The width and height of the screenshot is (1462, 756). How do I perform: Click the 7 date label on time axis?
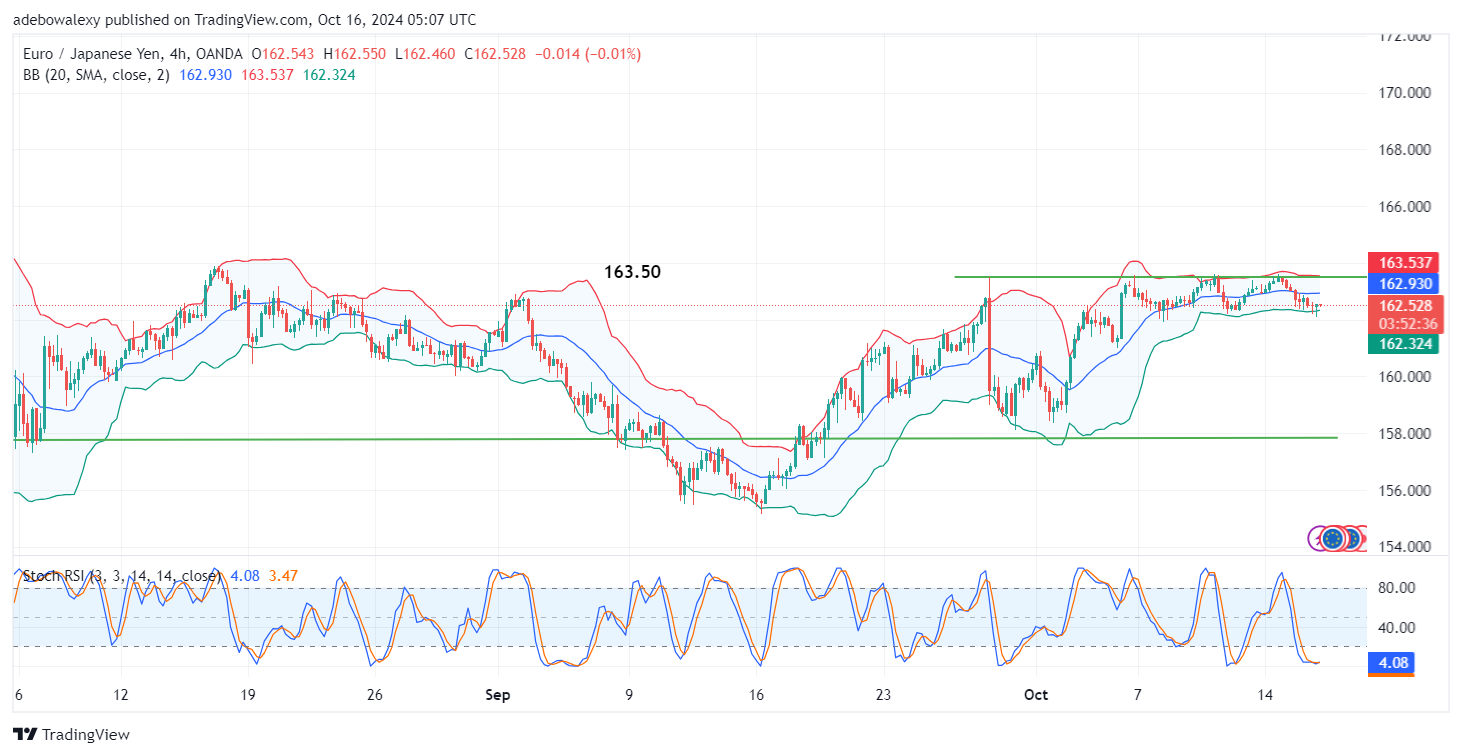point(1138,695)
